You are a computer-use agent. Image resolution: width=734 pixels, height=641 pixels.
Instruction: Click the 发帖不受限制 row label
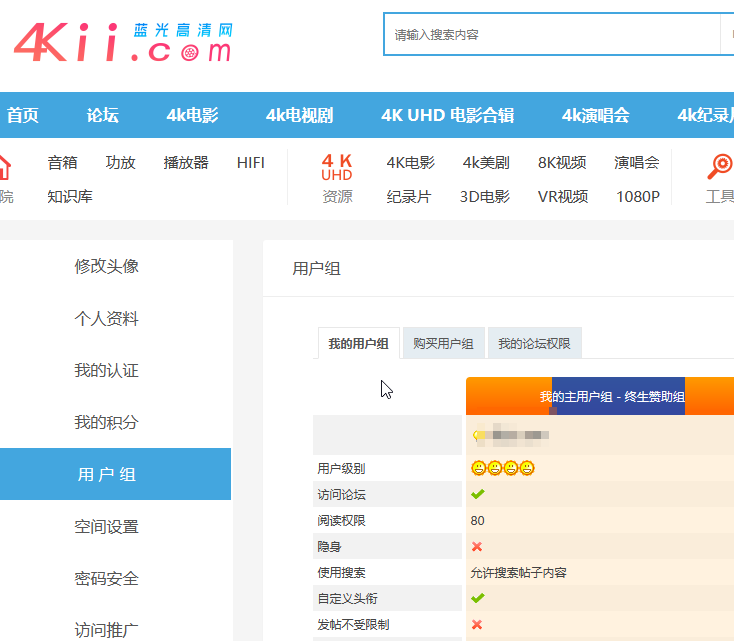coord(353,625)
